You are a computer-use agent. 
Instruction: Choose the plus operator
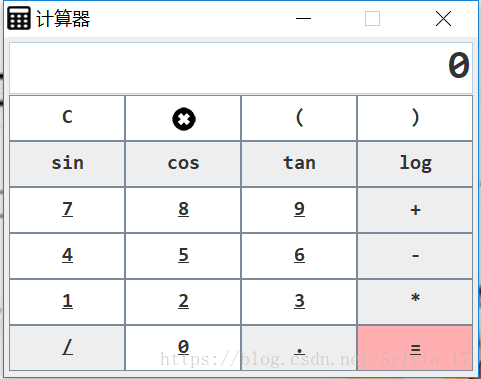tap(415, 210)
